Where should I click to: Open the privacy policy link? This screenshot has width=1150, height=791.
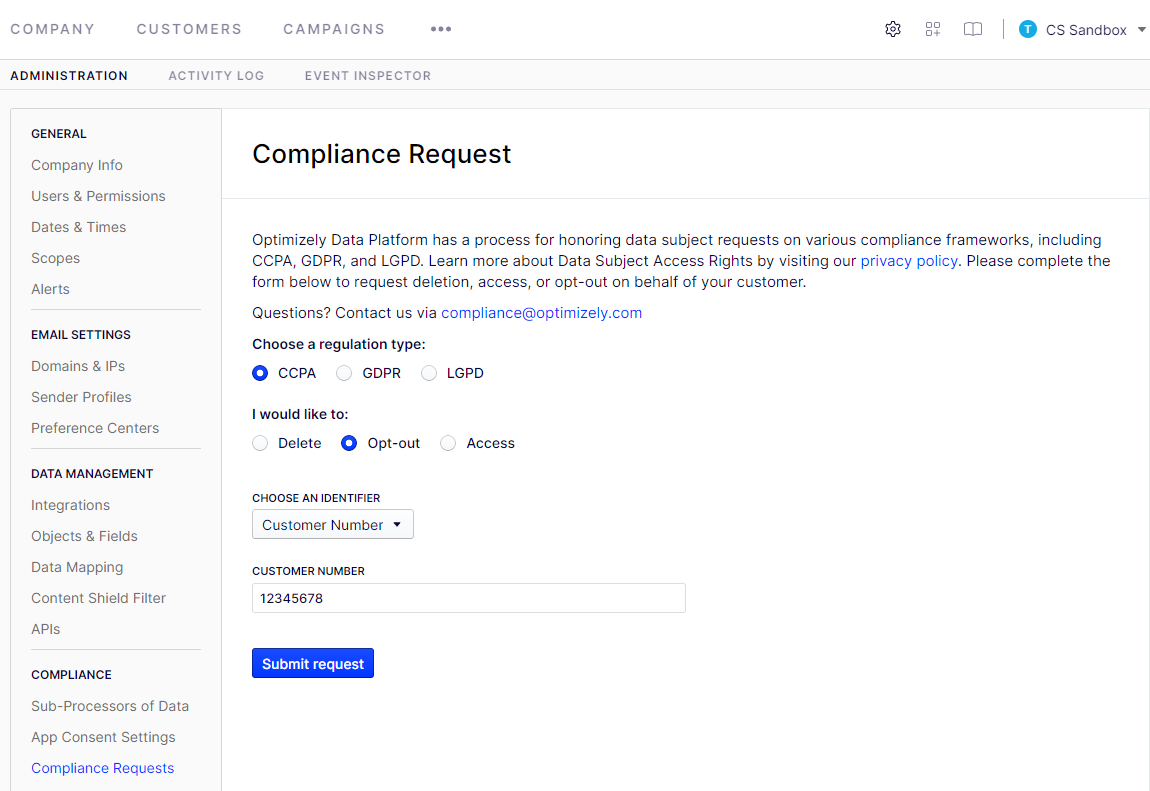(909, 261)
